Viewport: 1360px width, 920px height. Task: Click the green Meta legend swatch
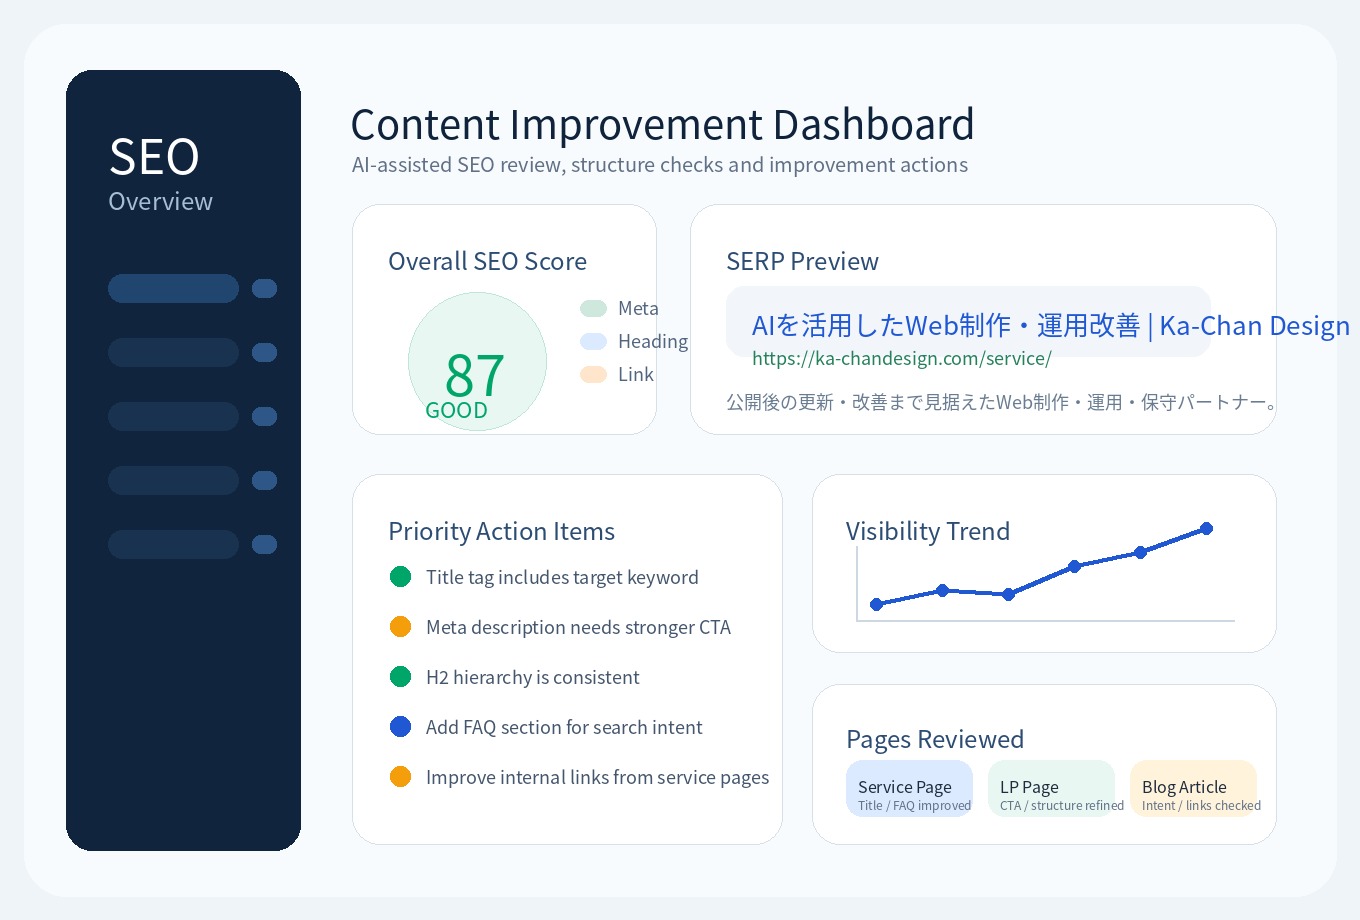coord(593,308)
